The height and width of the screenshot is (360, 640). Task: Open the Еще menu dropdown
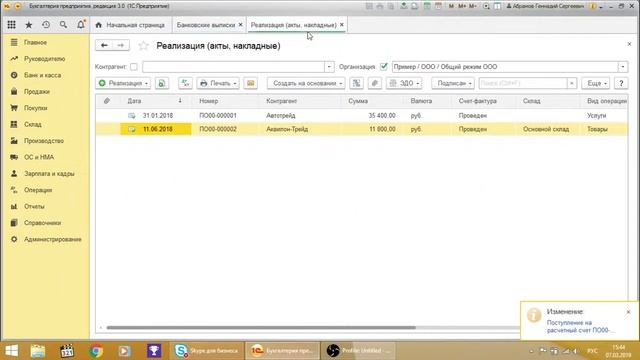coord(596,83)
